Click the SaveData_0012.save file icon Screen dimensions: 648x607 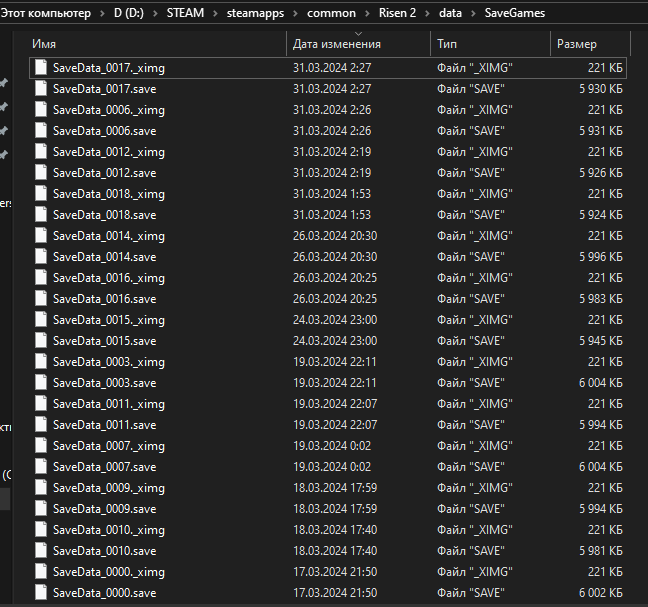pos(41,172)
